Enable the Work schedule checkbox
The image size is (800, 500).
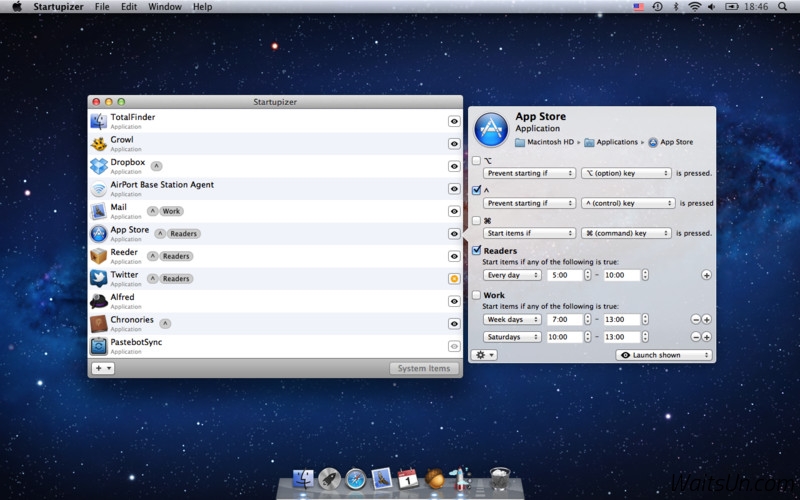(477, 295)
